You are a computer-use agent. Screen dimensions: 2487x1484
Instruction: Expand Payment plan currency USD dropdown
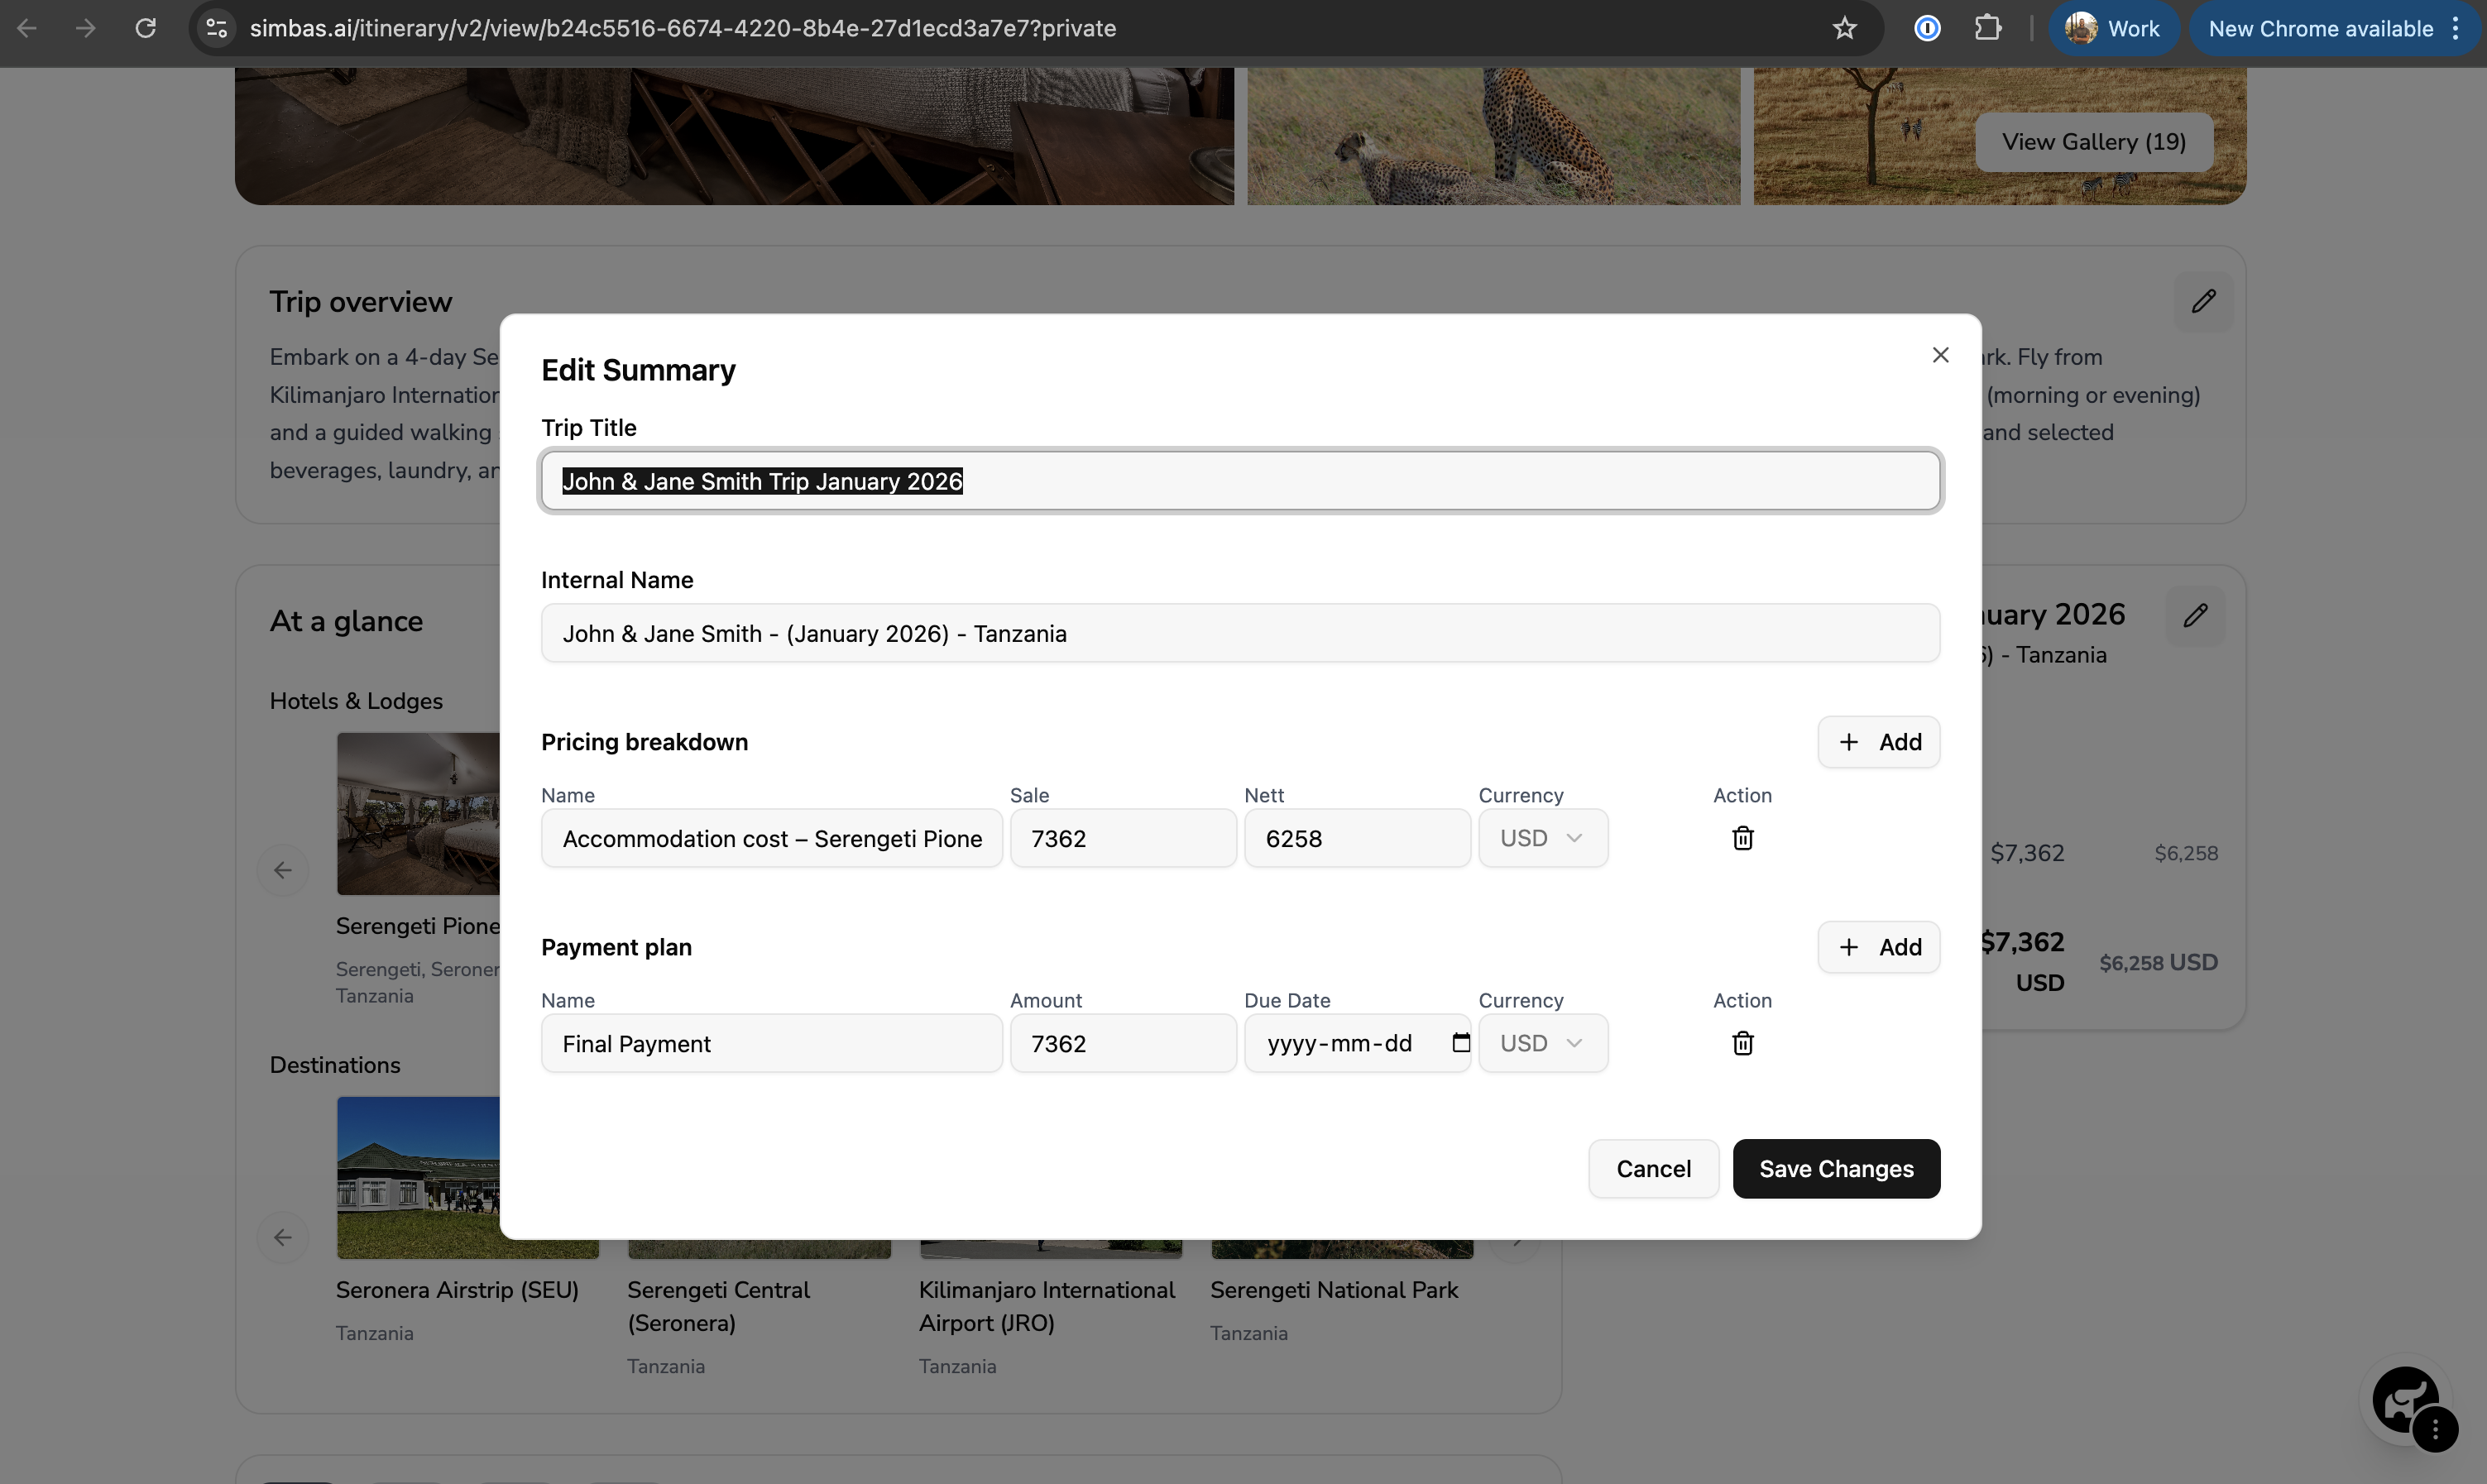coord(1542,1043)
